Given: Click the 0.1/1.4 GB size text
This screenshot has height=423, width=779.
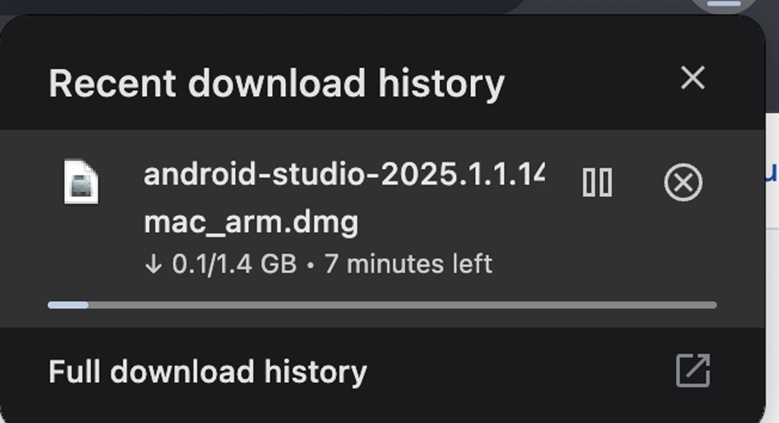Looking at the screenshot, I should [234, 265].
